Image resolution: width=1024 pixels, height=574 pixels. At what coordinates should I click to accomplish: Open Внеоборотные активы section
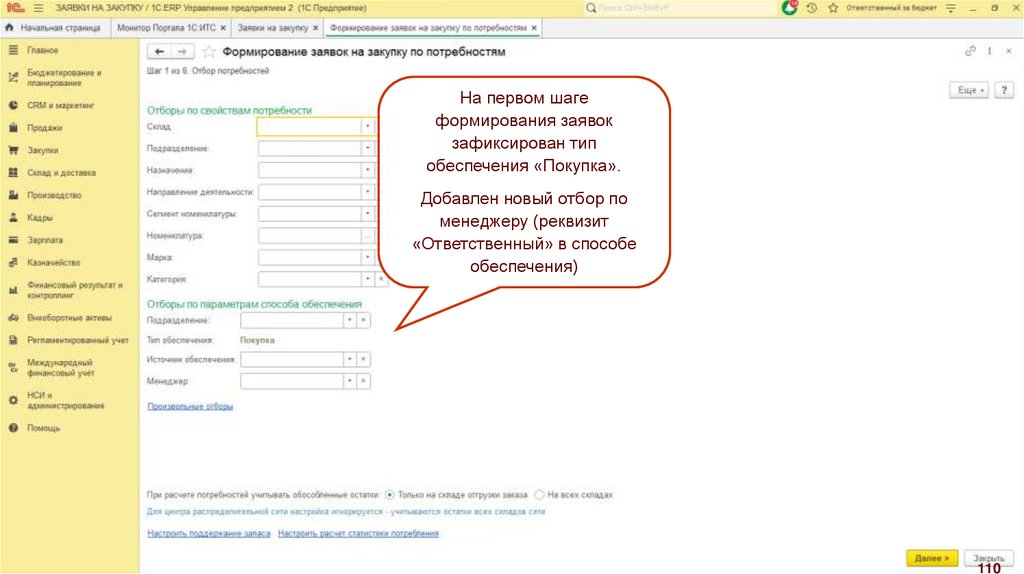pos(69,317)
